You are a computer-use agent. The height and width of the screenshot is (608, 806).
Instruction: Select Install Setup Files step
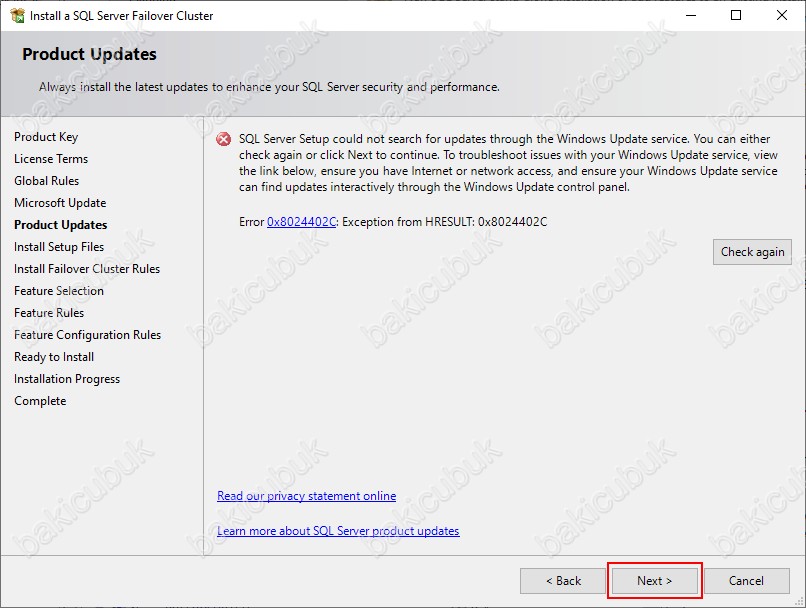59,247
